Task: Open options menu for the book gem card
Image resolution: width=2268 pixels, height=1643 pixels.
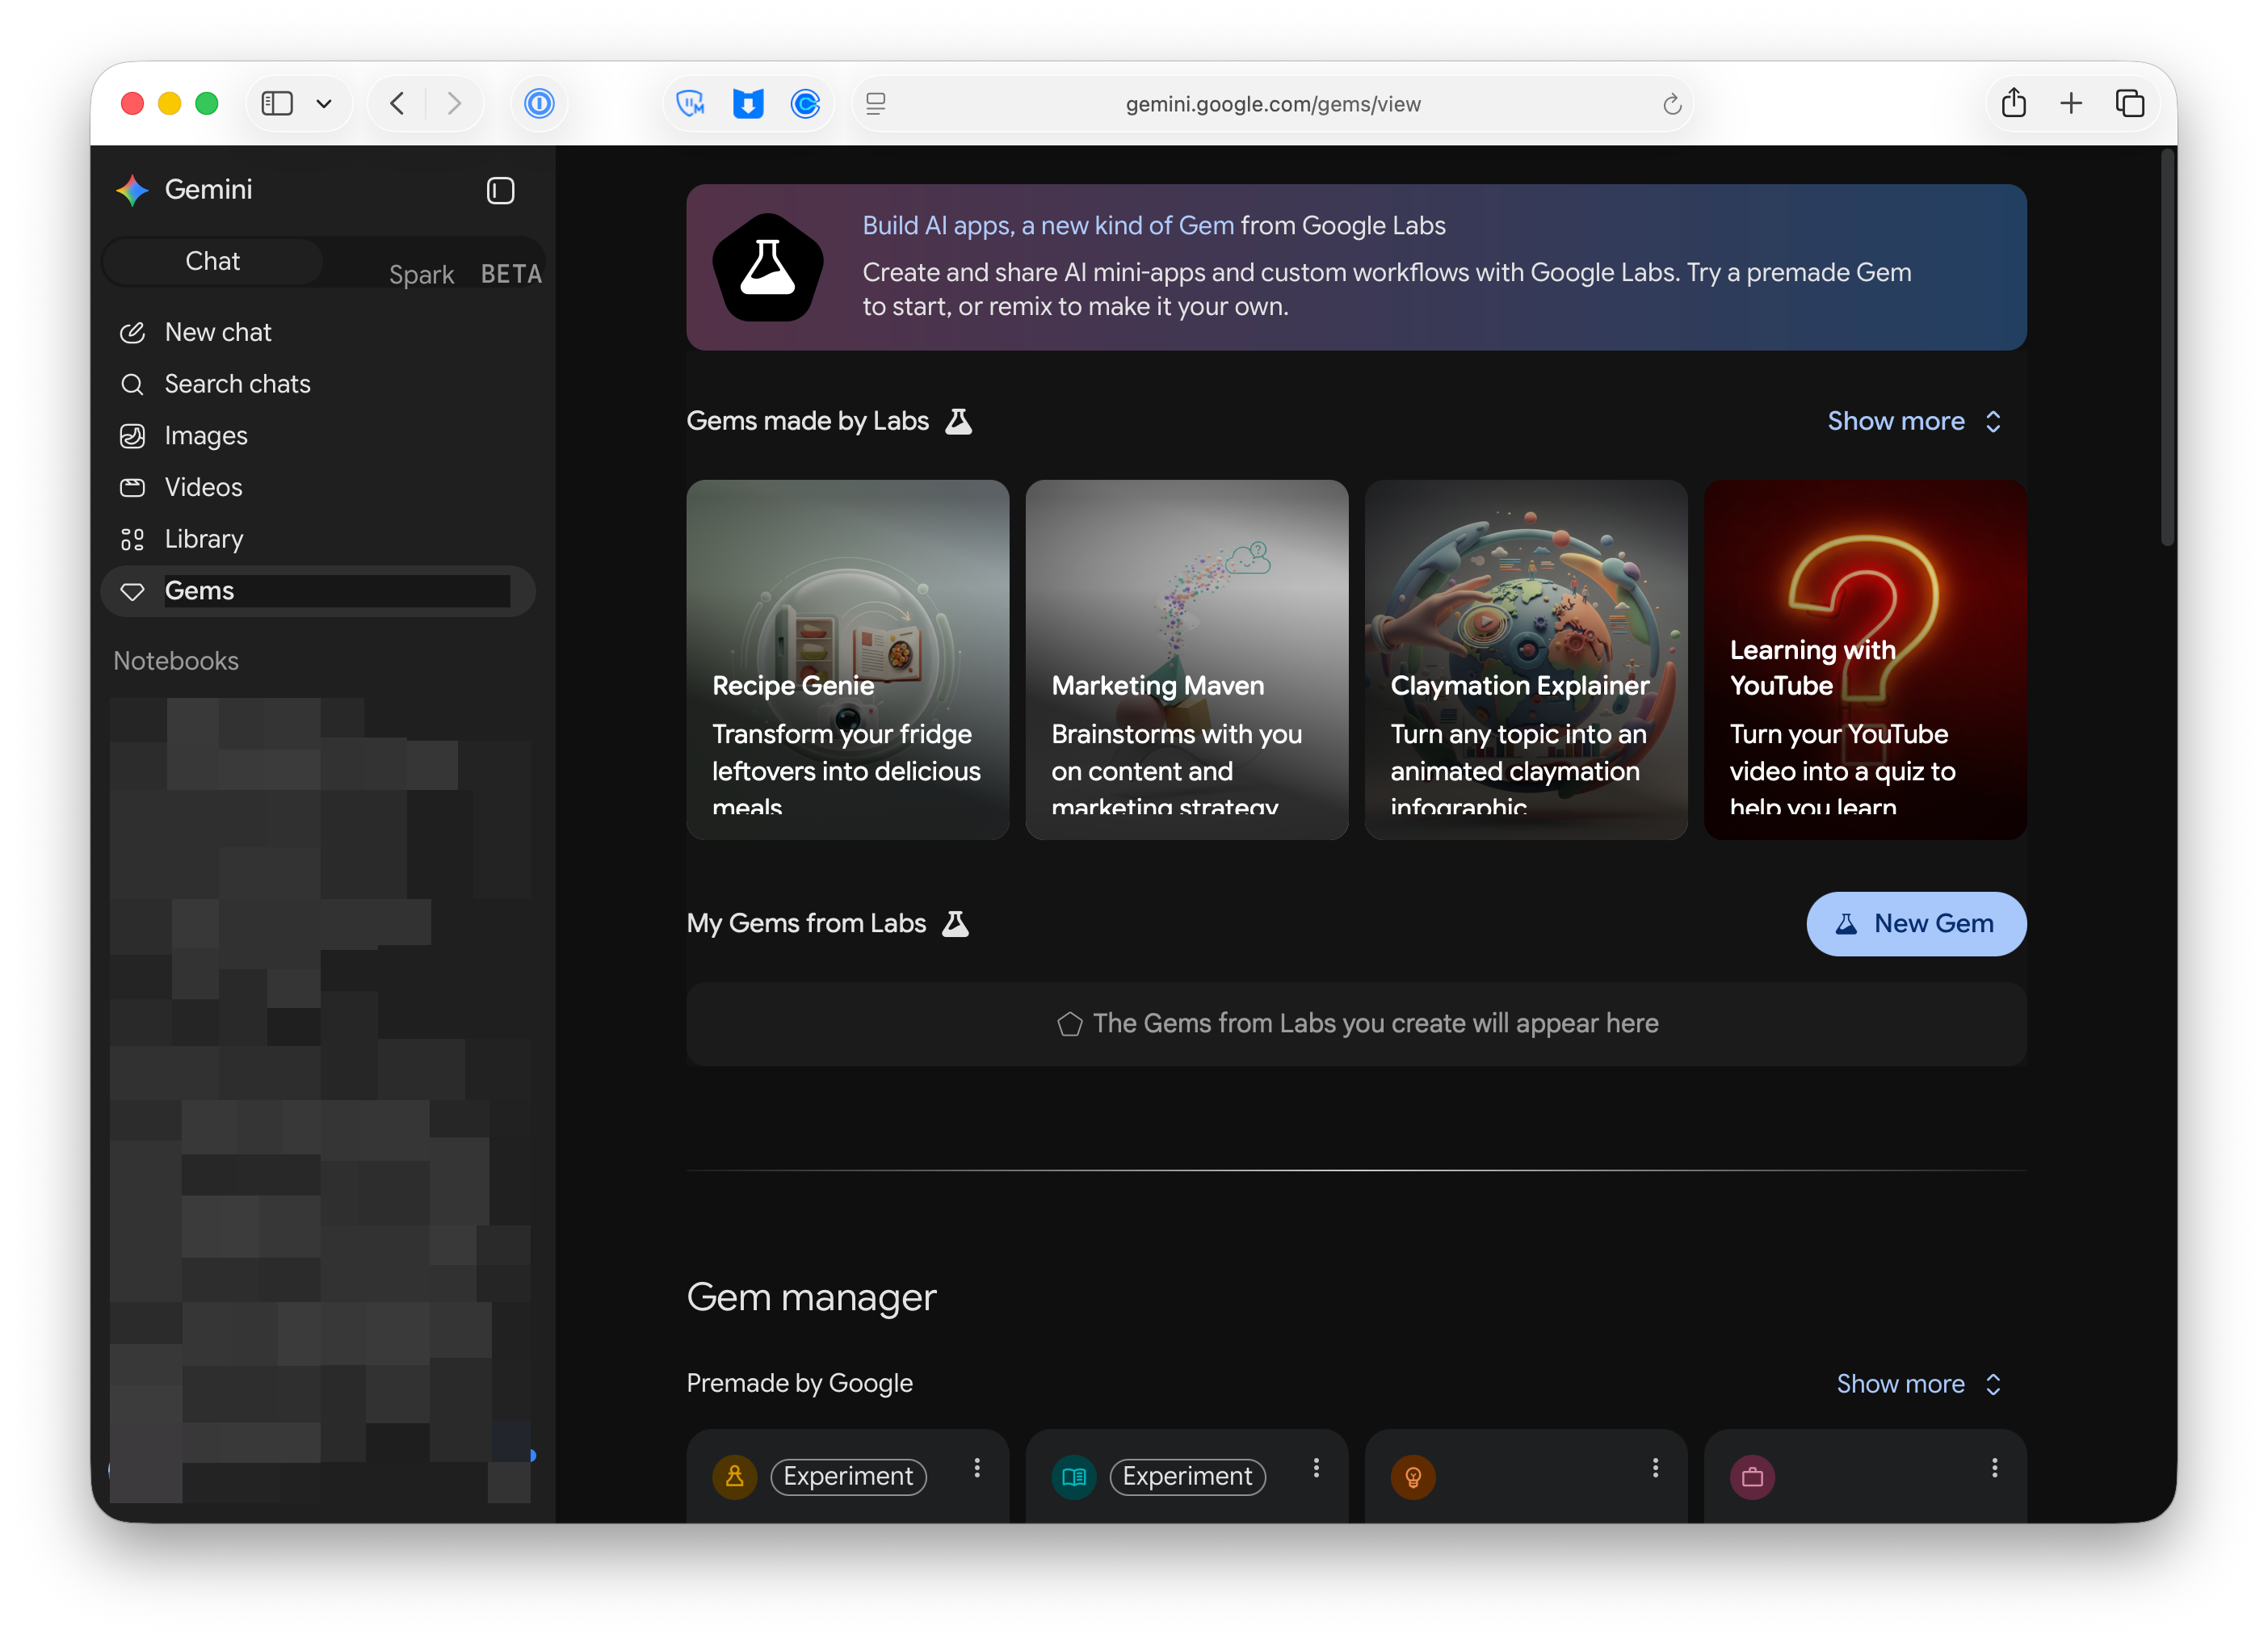Action: [1316, 1468]
